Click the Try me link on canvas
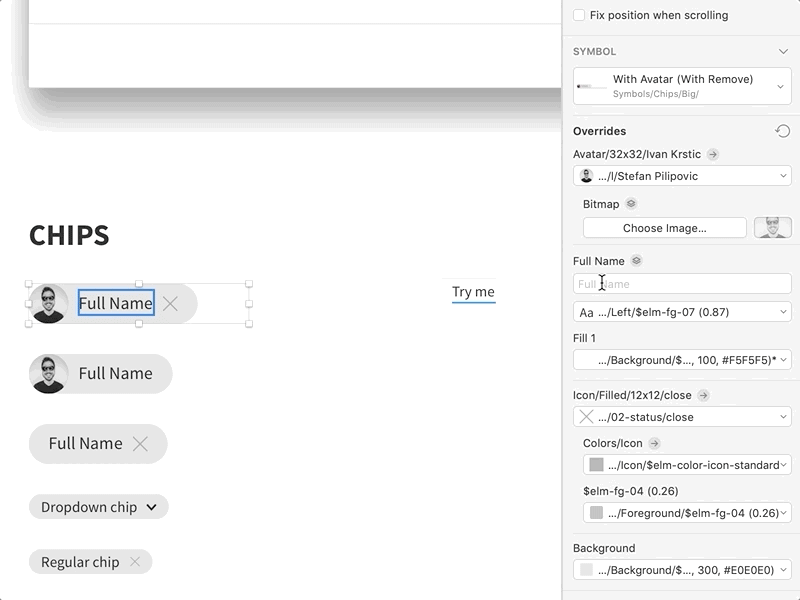This screenshot has width=800, height=600. pos(473,292)
